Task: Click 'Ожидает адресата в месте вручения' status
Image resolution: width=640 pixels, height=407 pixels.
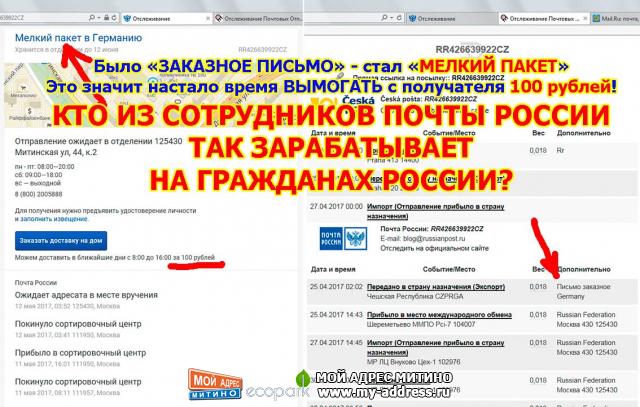Action: [x=86, y=295]
